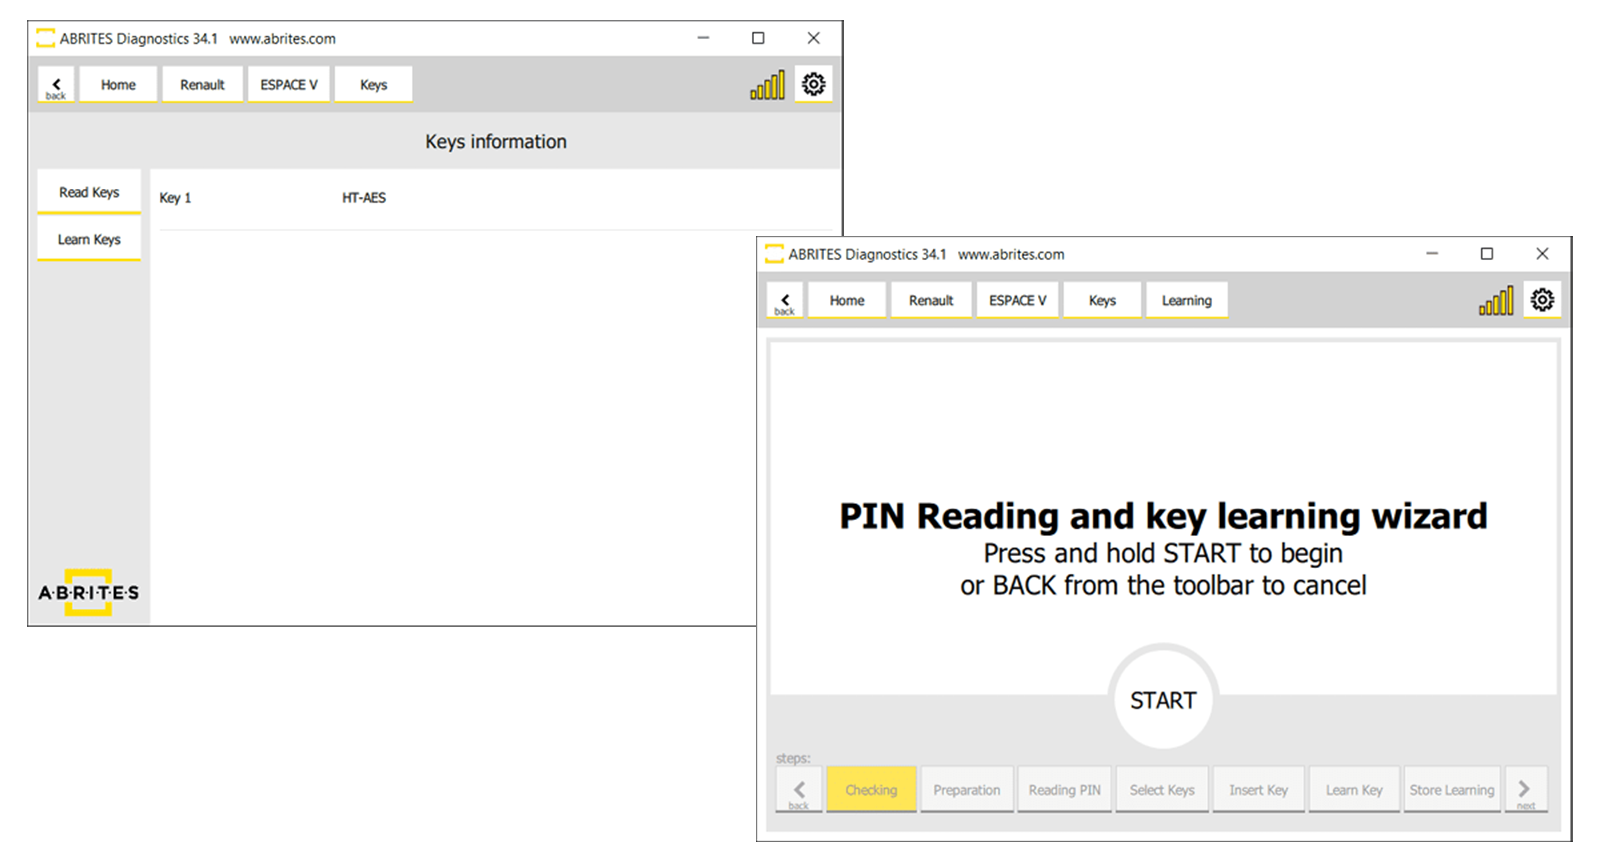Go to Home in Learning window

click(x=847, y=301)
